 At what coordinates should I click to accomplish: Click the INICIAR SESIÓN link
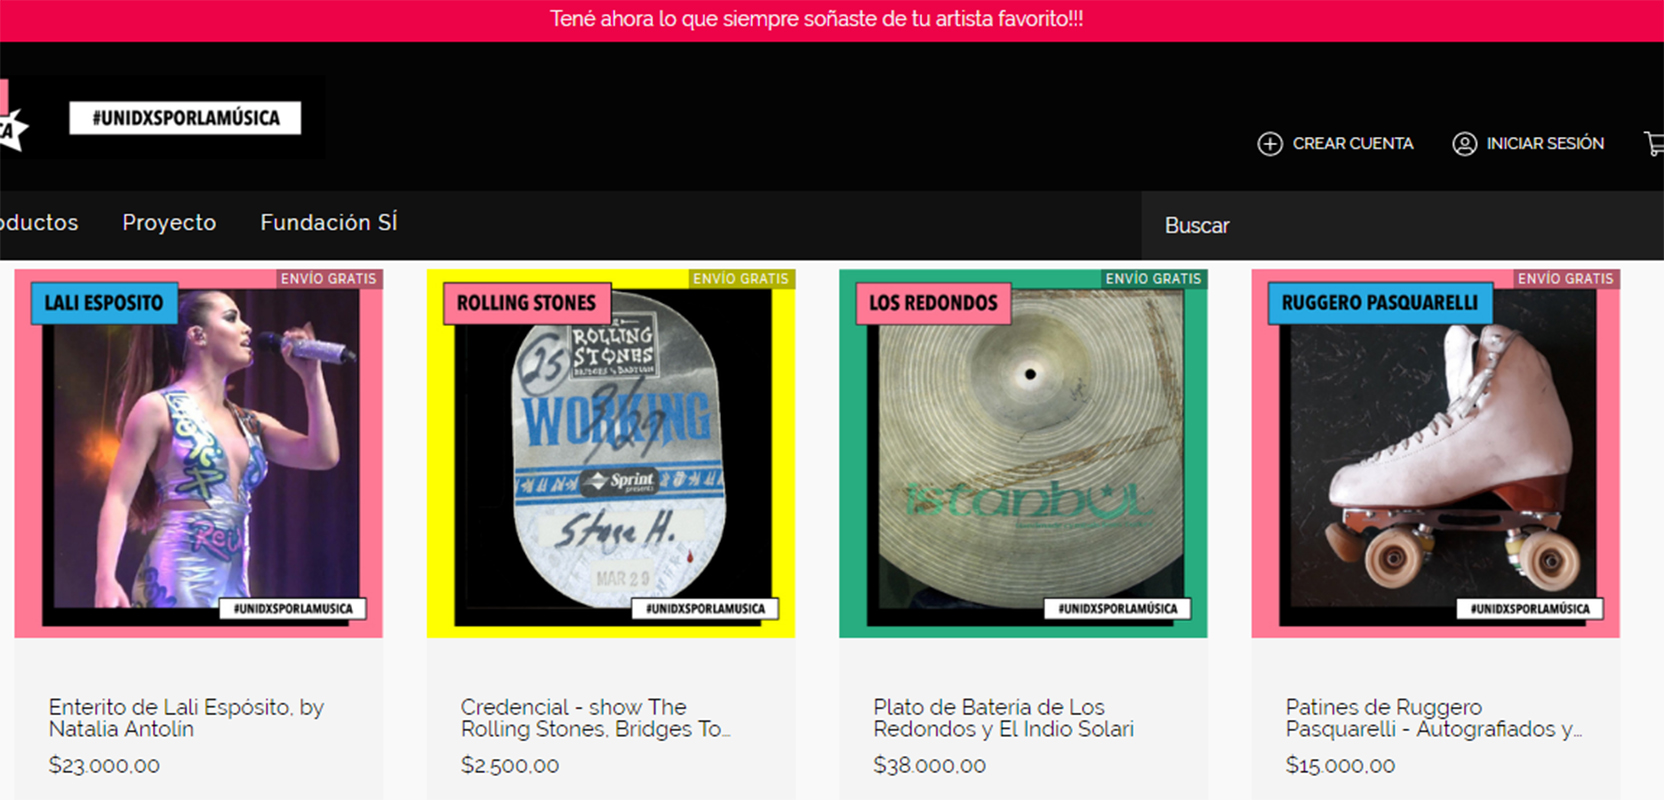point(1544,144)
